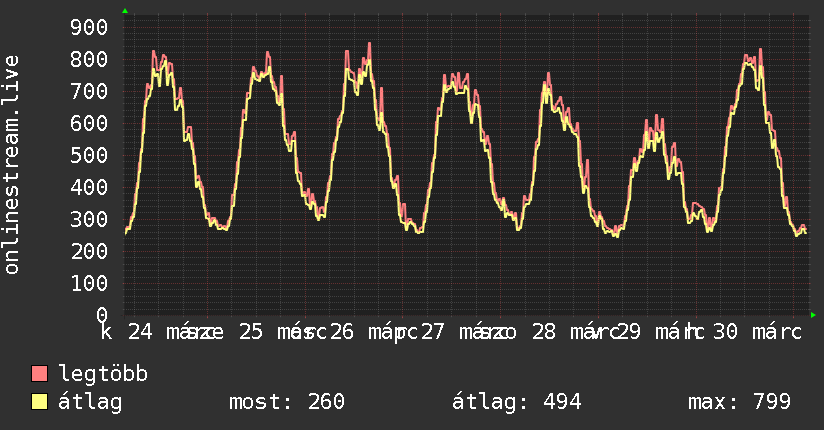Click the 200 y-axis label
The image size is (824, 430).
(89, 252)
